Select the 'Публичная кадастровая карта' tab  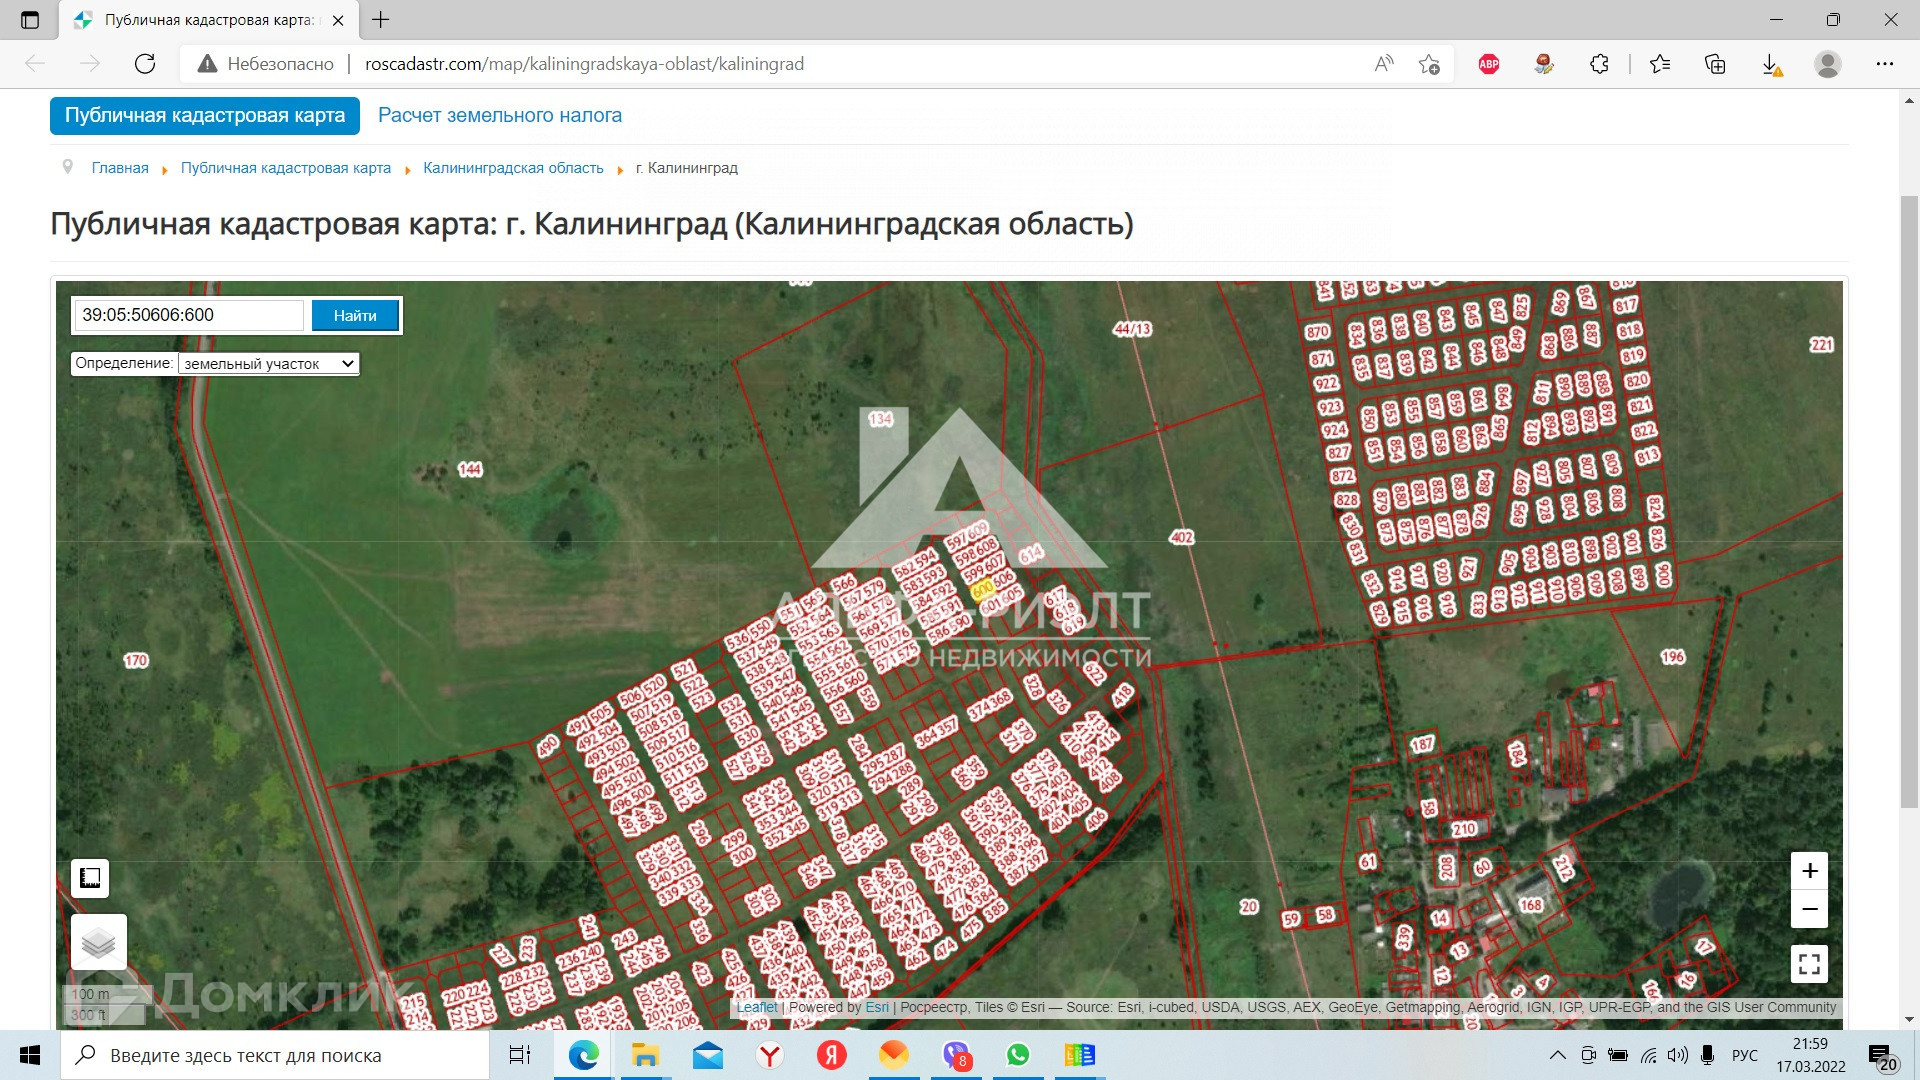click(205, 115)
